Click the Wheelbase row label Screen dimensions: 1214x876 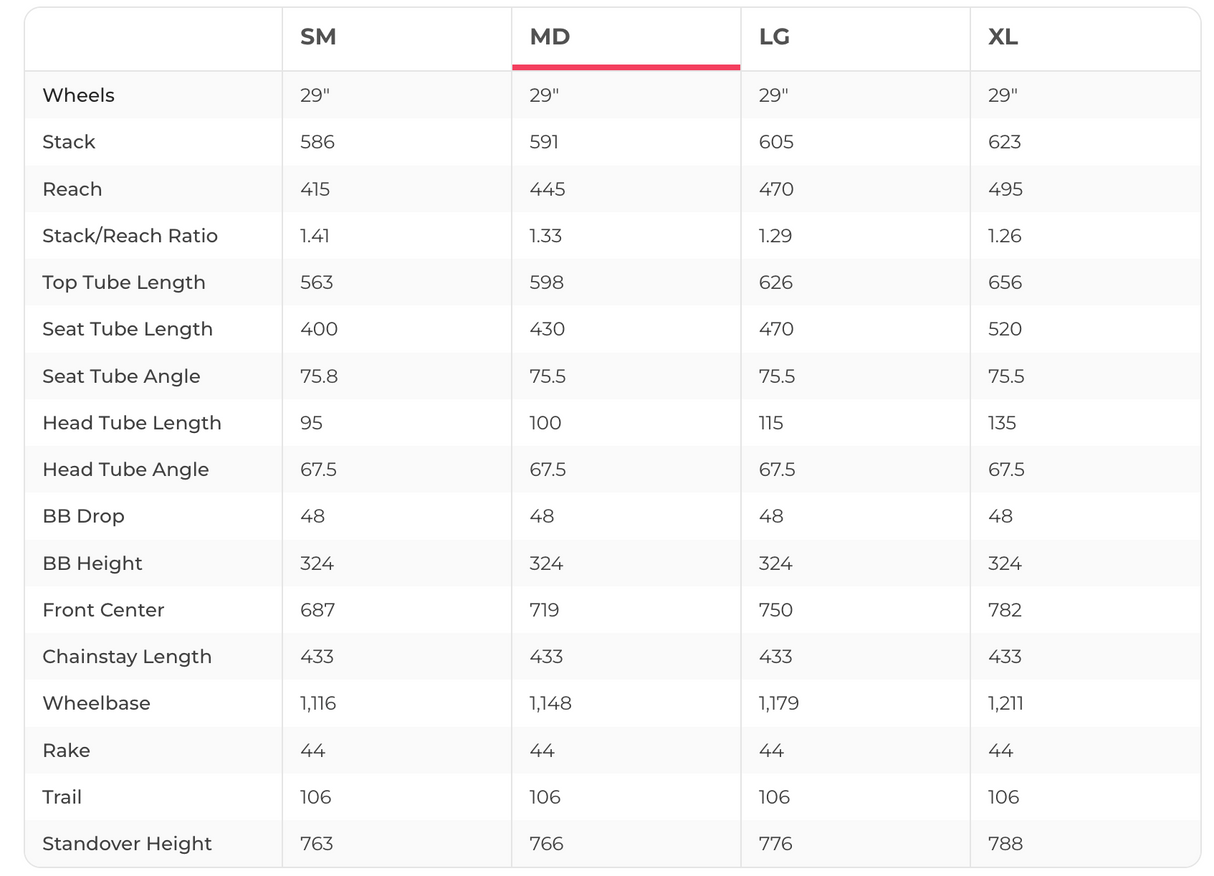pos(96,703)
